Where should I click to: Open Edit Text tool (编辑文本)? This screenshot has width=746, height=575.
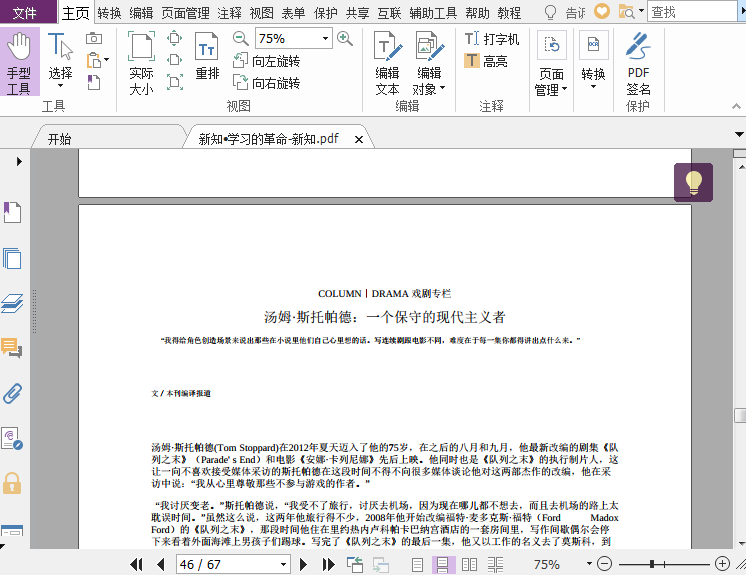click(x=387, y=63)
